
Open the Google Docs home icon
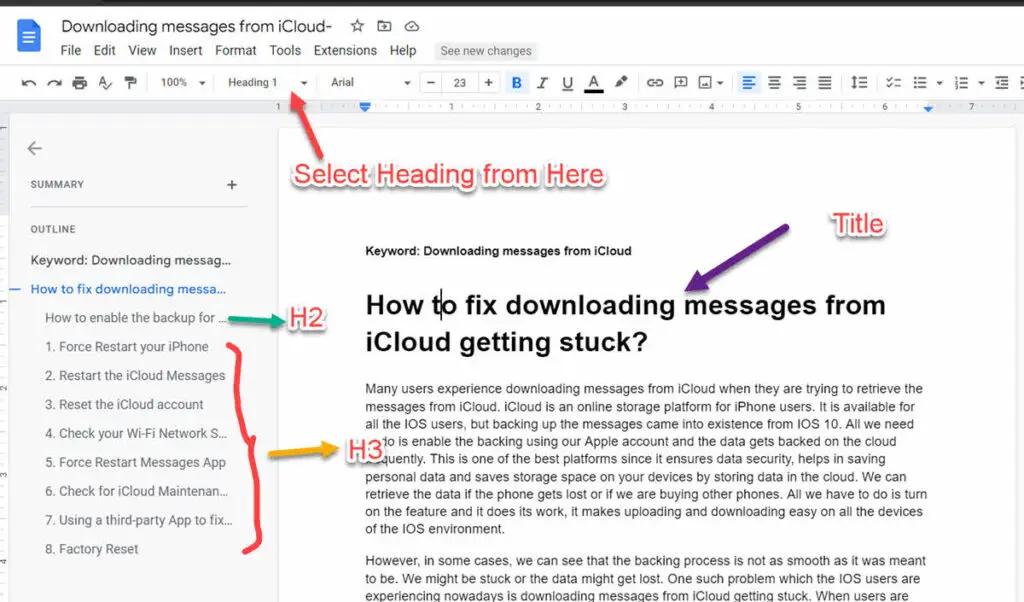(x=29, y=35)
